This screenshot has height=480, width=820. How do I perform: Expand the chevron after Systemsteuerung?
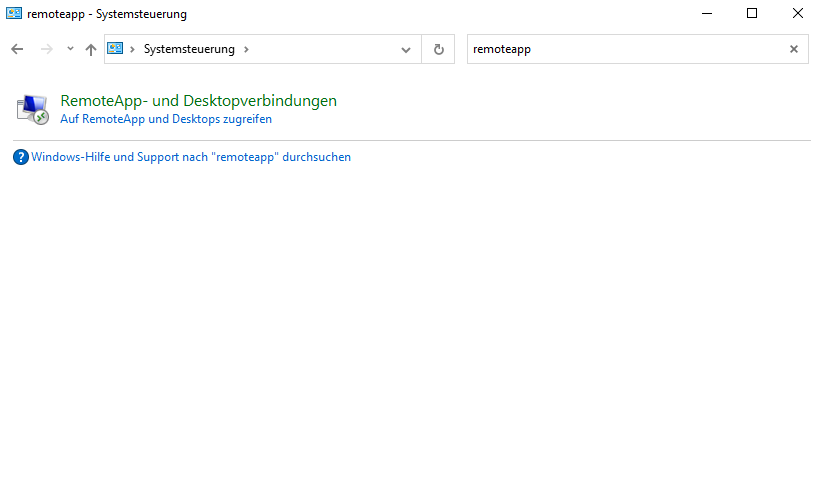coord(246,49)
